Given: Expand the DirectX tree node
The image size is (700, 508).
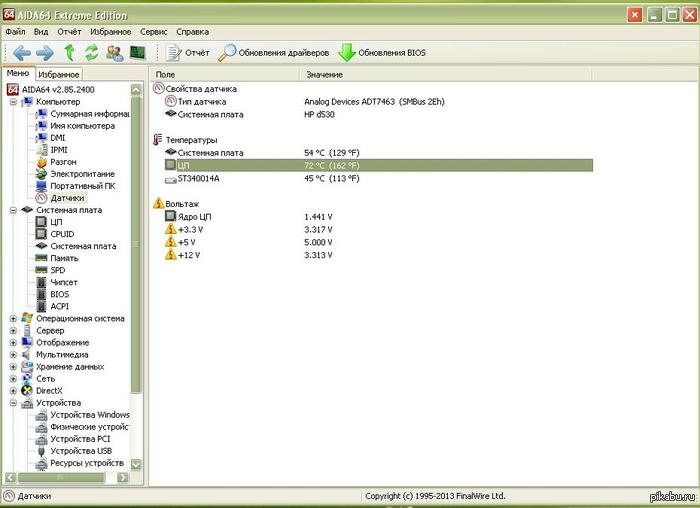Looking at the screenshot, I should 13,391.
